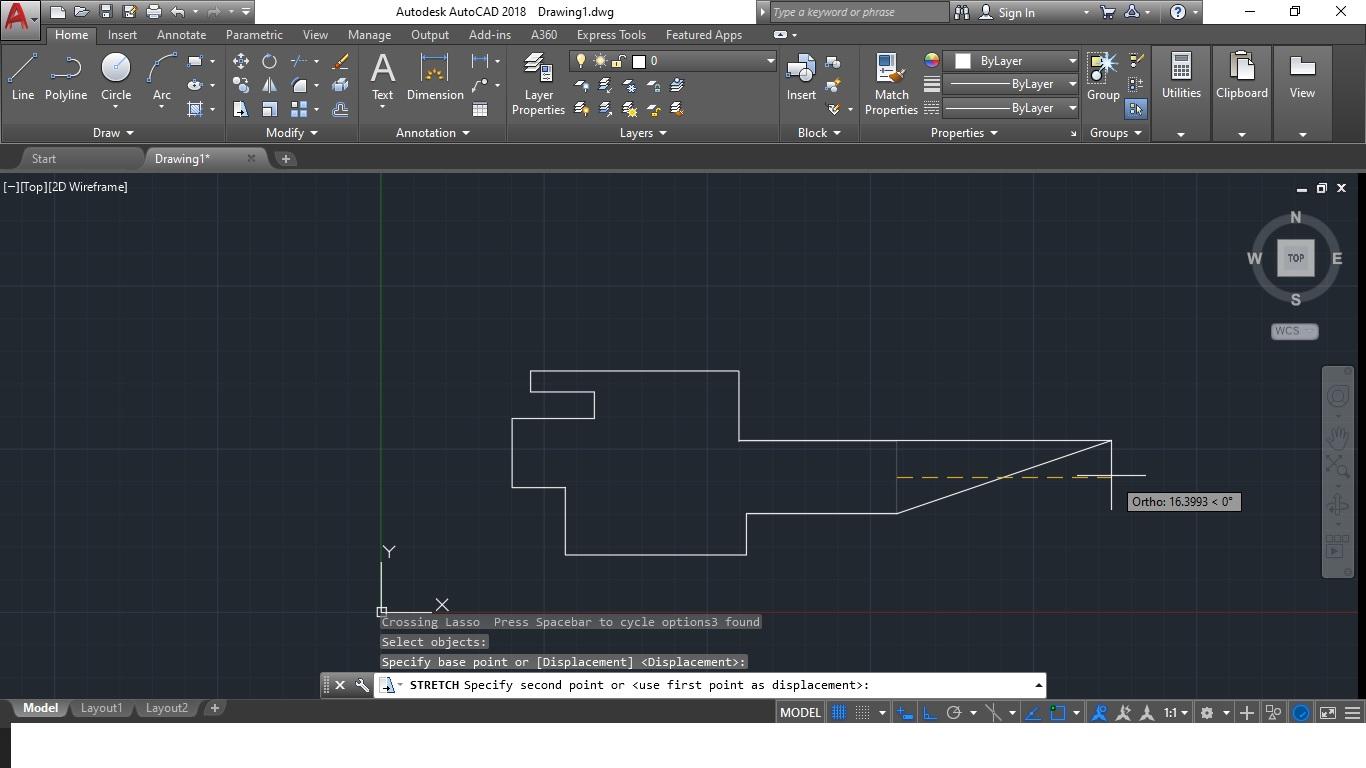Click the Erase tool icon

340,61
